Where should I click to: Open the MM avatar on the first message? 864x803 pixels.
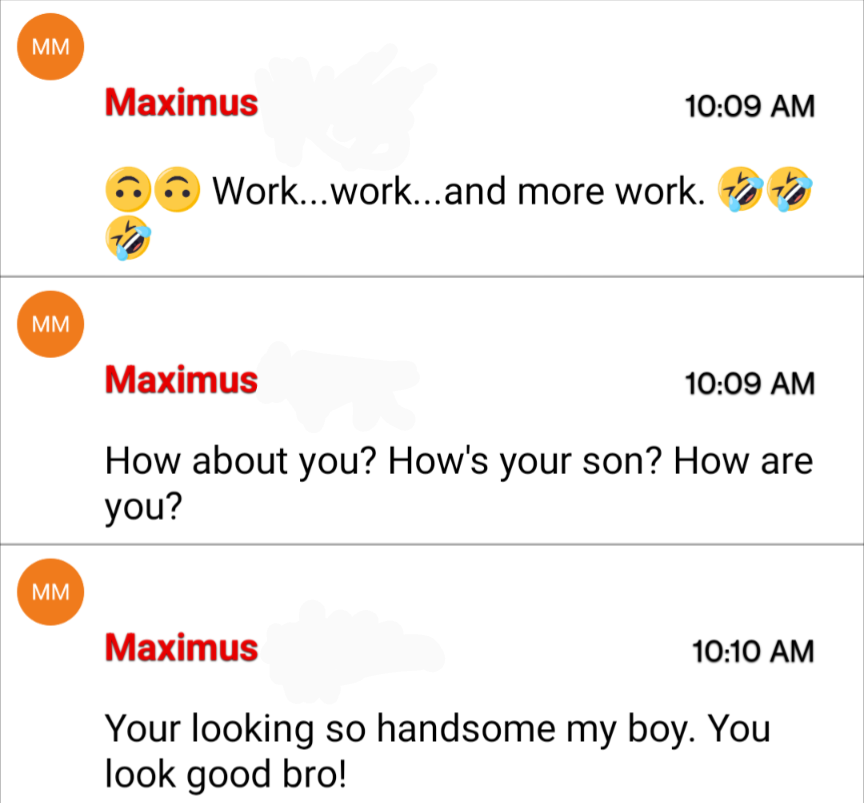click(x=51, y=47)
